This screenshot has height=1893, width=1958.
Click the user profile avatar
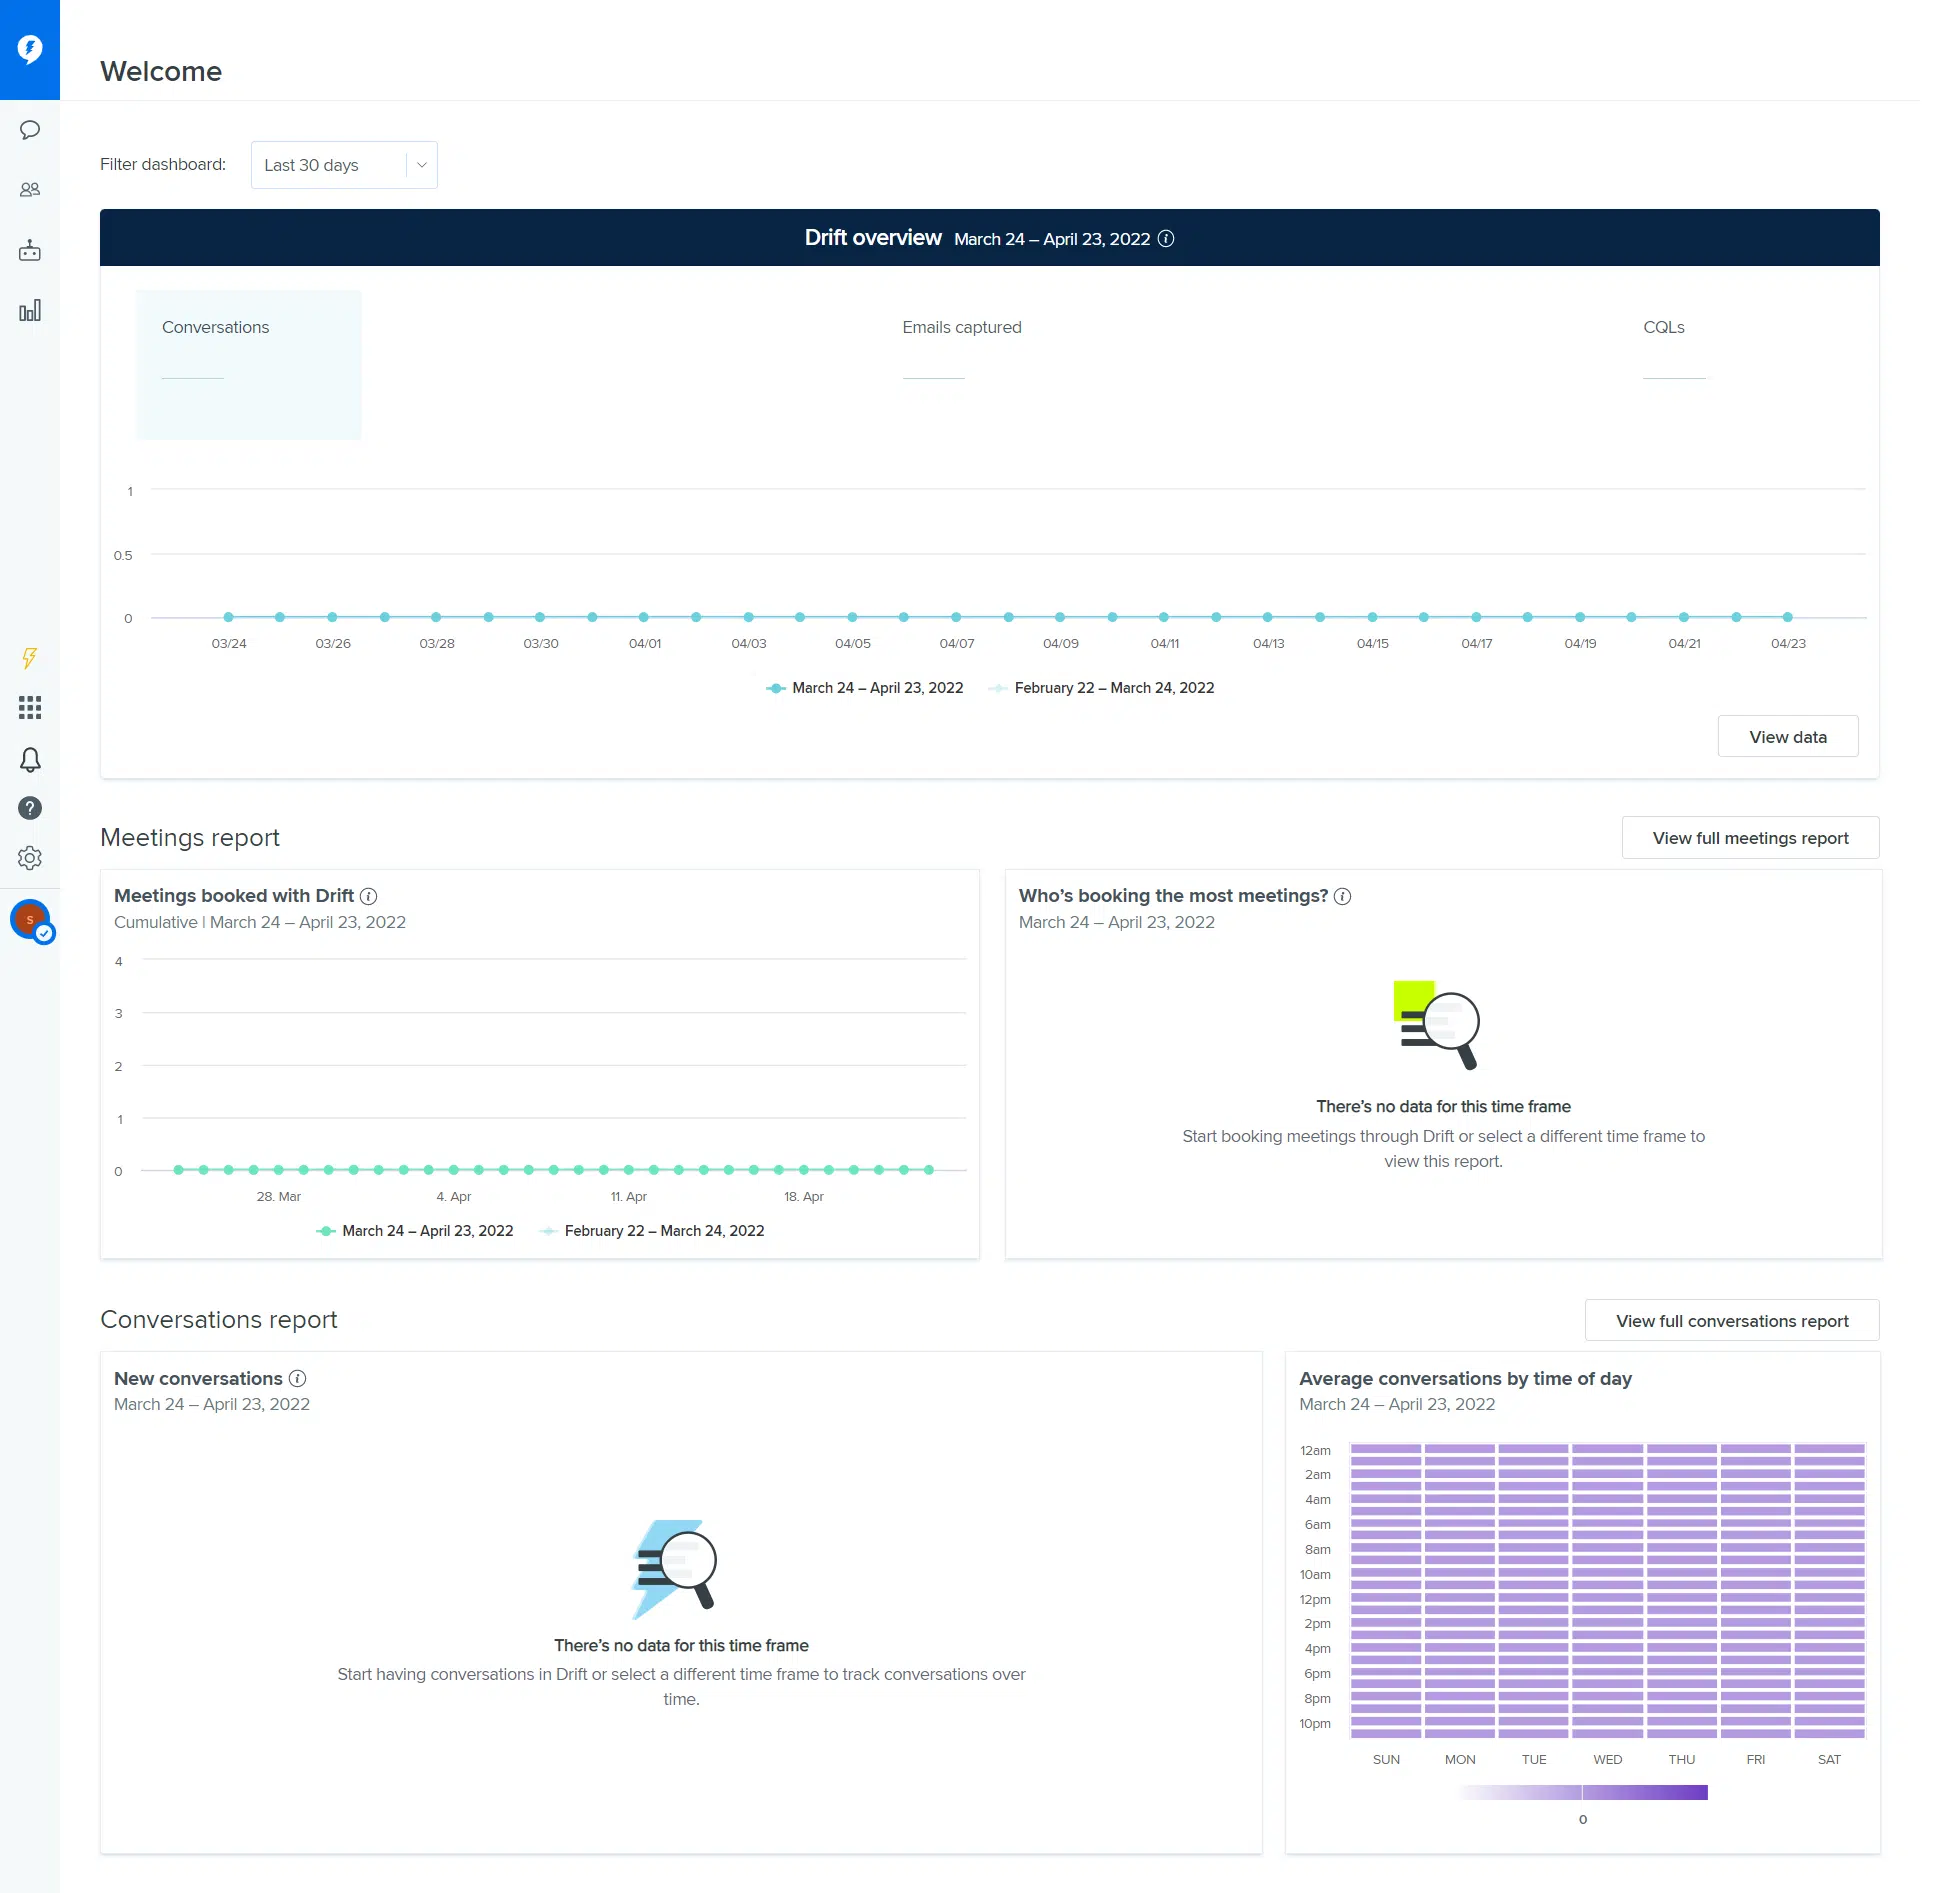click(x=30, y=920)
